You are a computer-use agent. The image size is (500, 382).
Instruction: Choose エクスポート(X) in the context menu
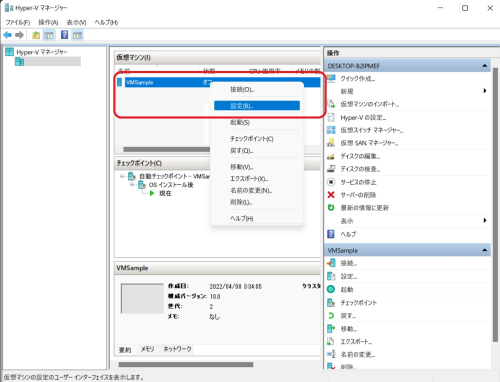(x=257, y=179)
